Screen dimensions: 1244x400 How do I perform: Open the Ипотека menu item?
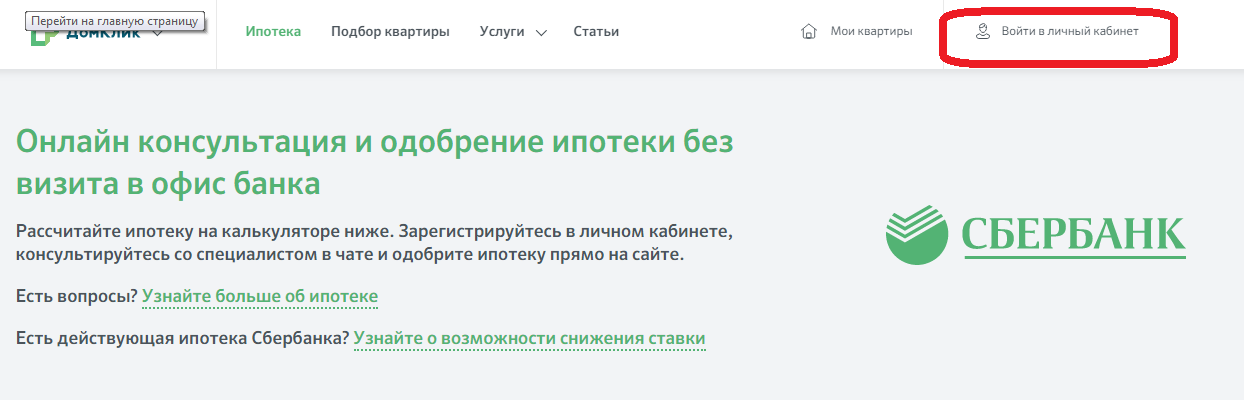tap(273, 31)
